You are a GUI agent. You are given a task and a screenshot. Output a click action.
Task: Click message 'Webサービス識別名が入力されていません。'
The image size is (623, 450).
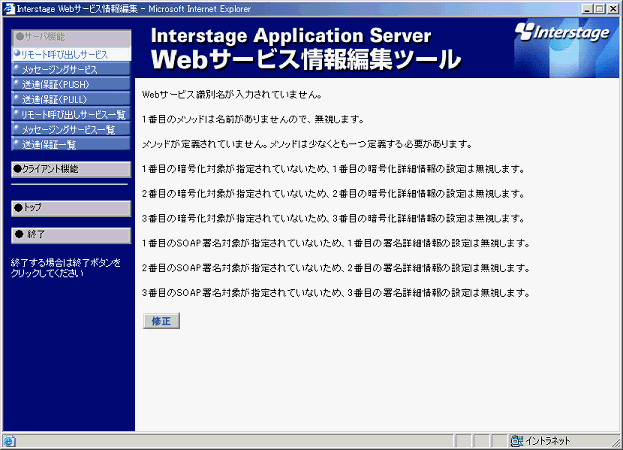[x=232, y=95]
